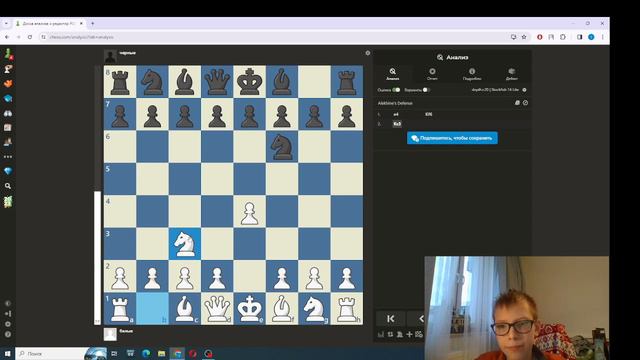Open the Play pawn icon in the sidebar
This screenshot has width=640, height=360.
[x=8, y=54]
